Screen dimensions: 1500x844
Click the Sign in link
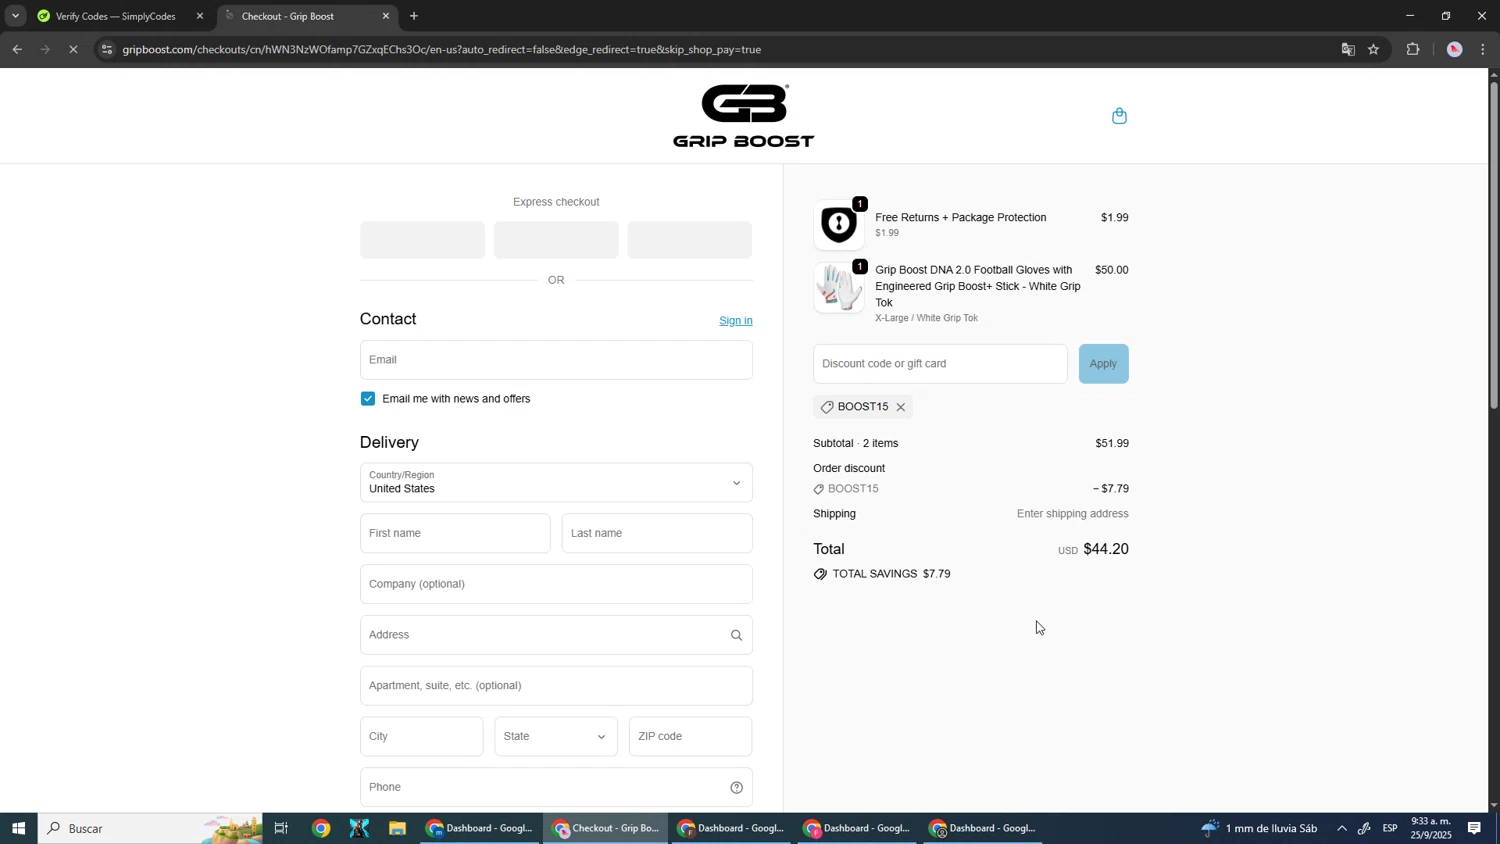pos(736,321)
